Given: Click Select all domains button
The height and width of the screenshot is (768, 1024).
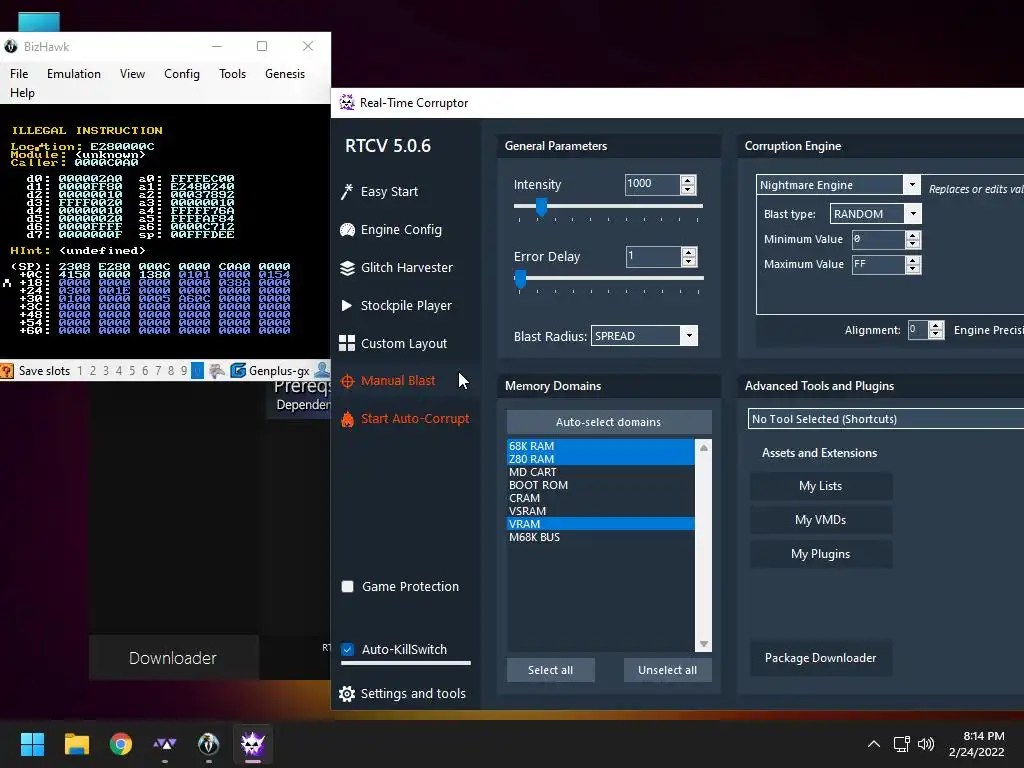Looking at the screenshot, I should [551, 670].
